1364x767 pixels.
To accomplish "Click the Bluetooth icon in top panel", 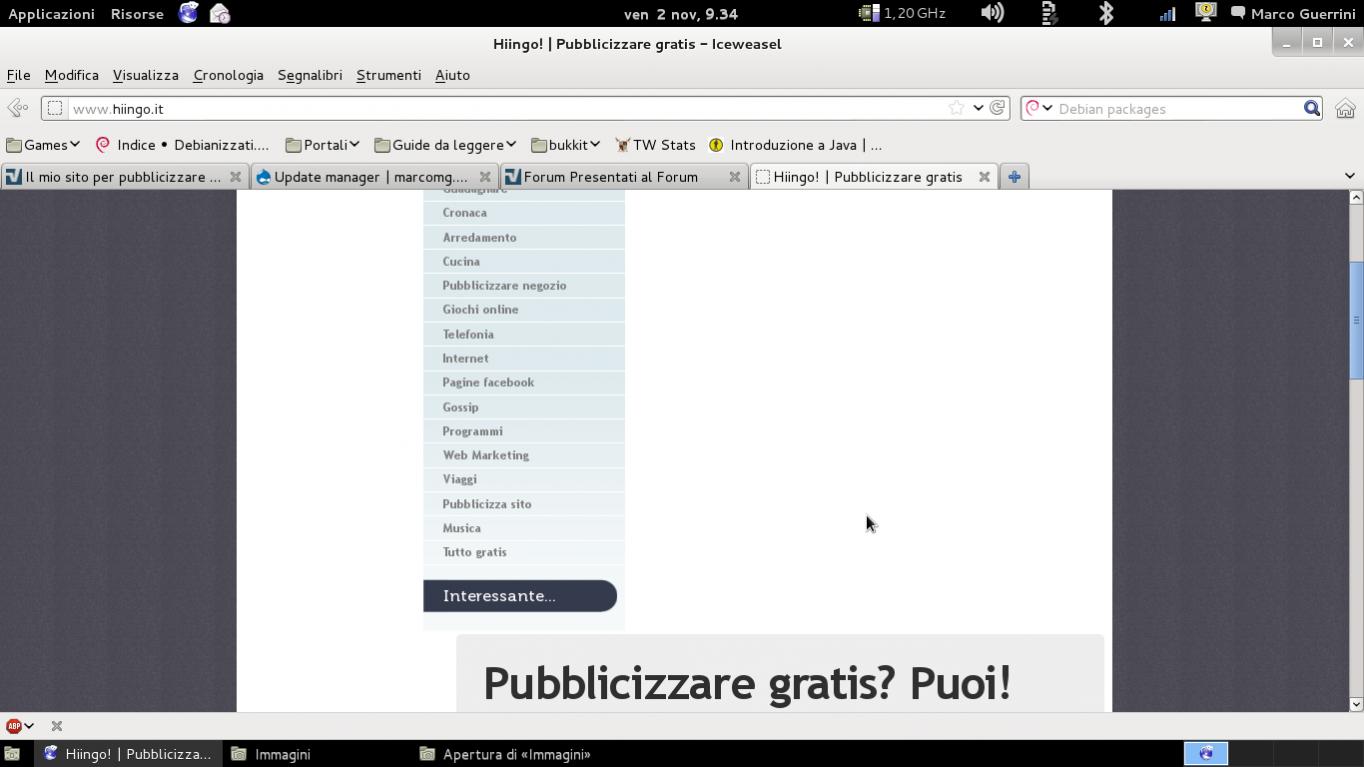I will pyautogui.click(x=1106, y=13).
